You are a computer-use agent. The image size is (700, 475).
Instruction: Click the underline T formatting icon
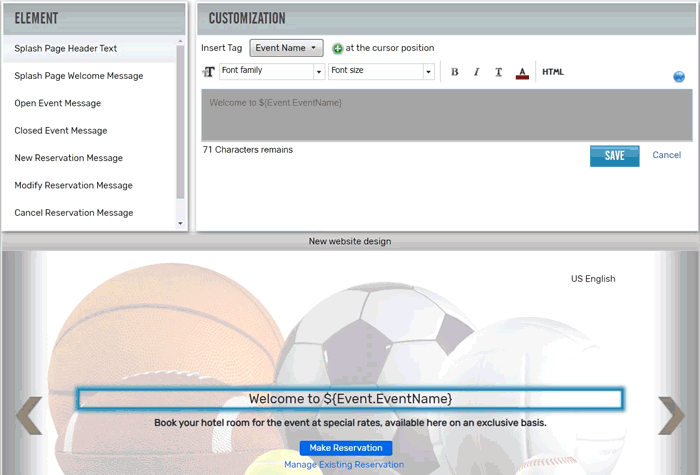coord(499,72)
